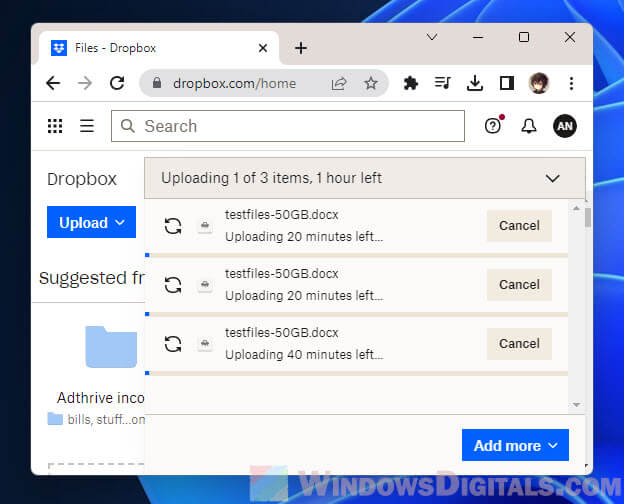This screenshot has width=624, height=504.
Task: Open the Extensions puzzle icon
Action: (x=410, y=83)
